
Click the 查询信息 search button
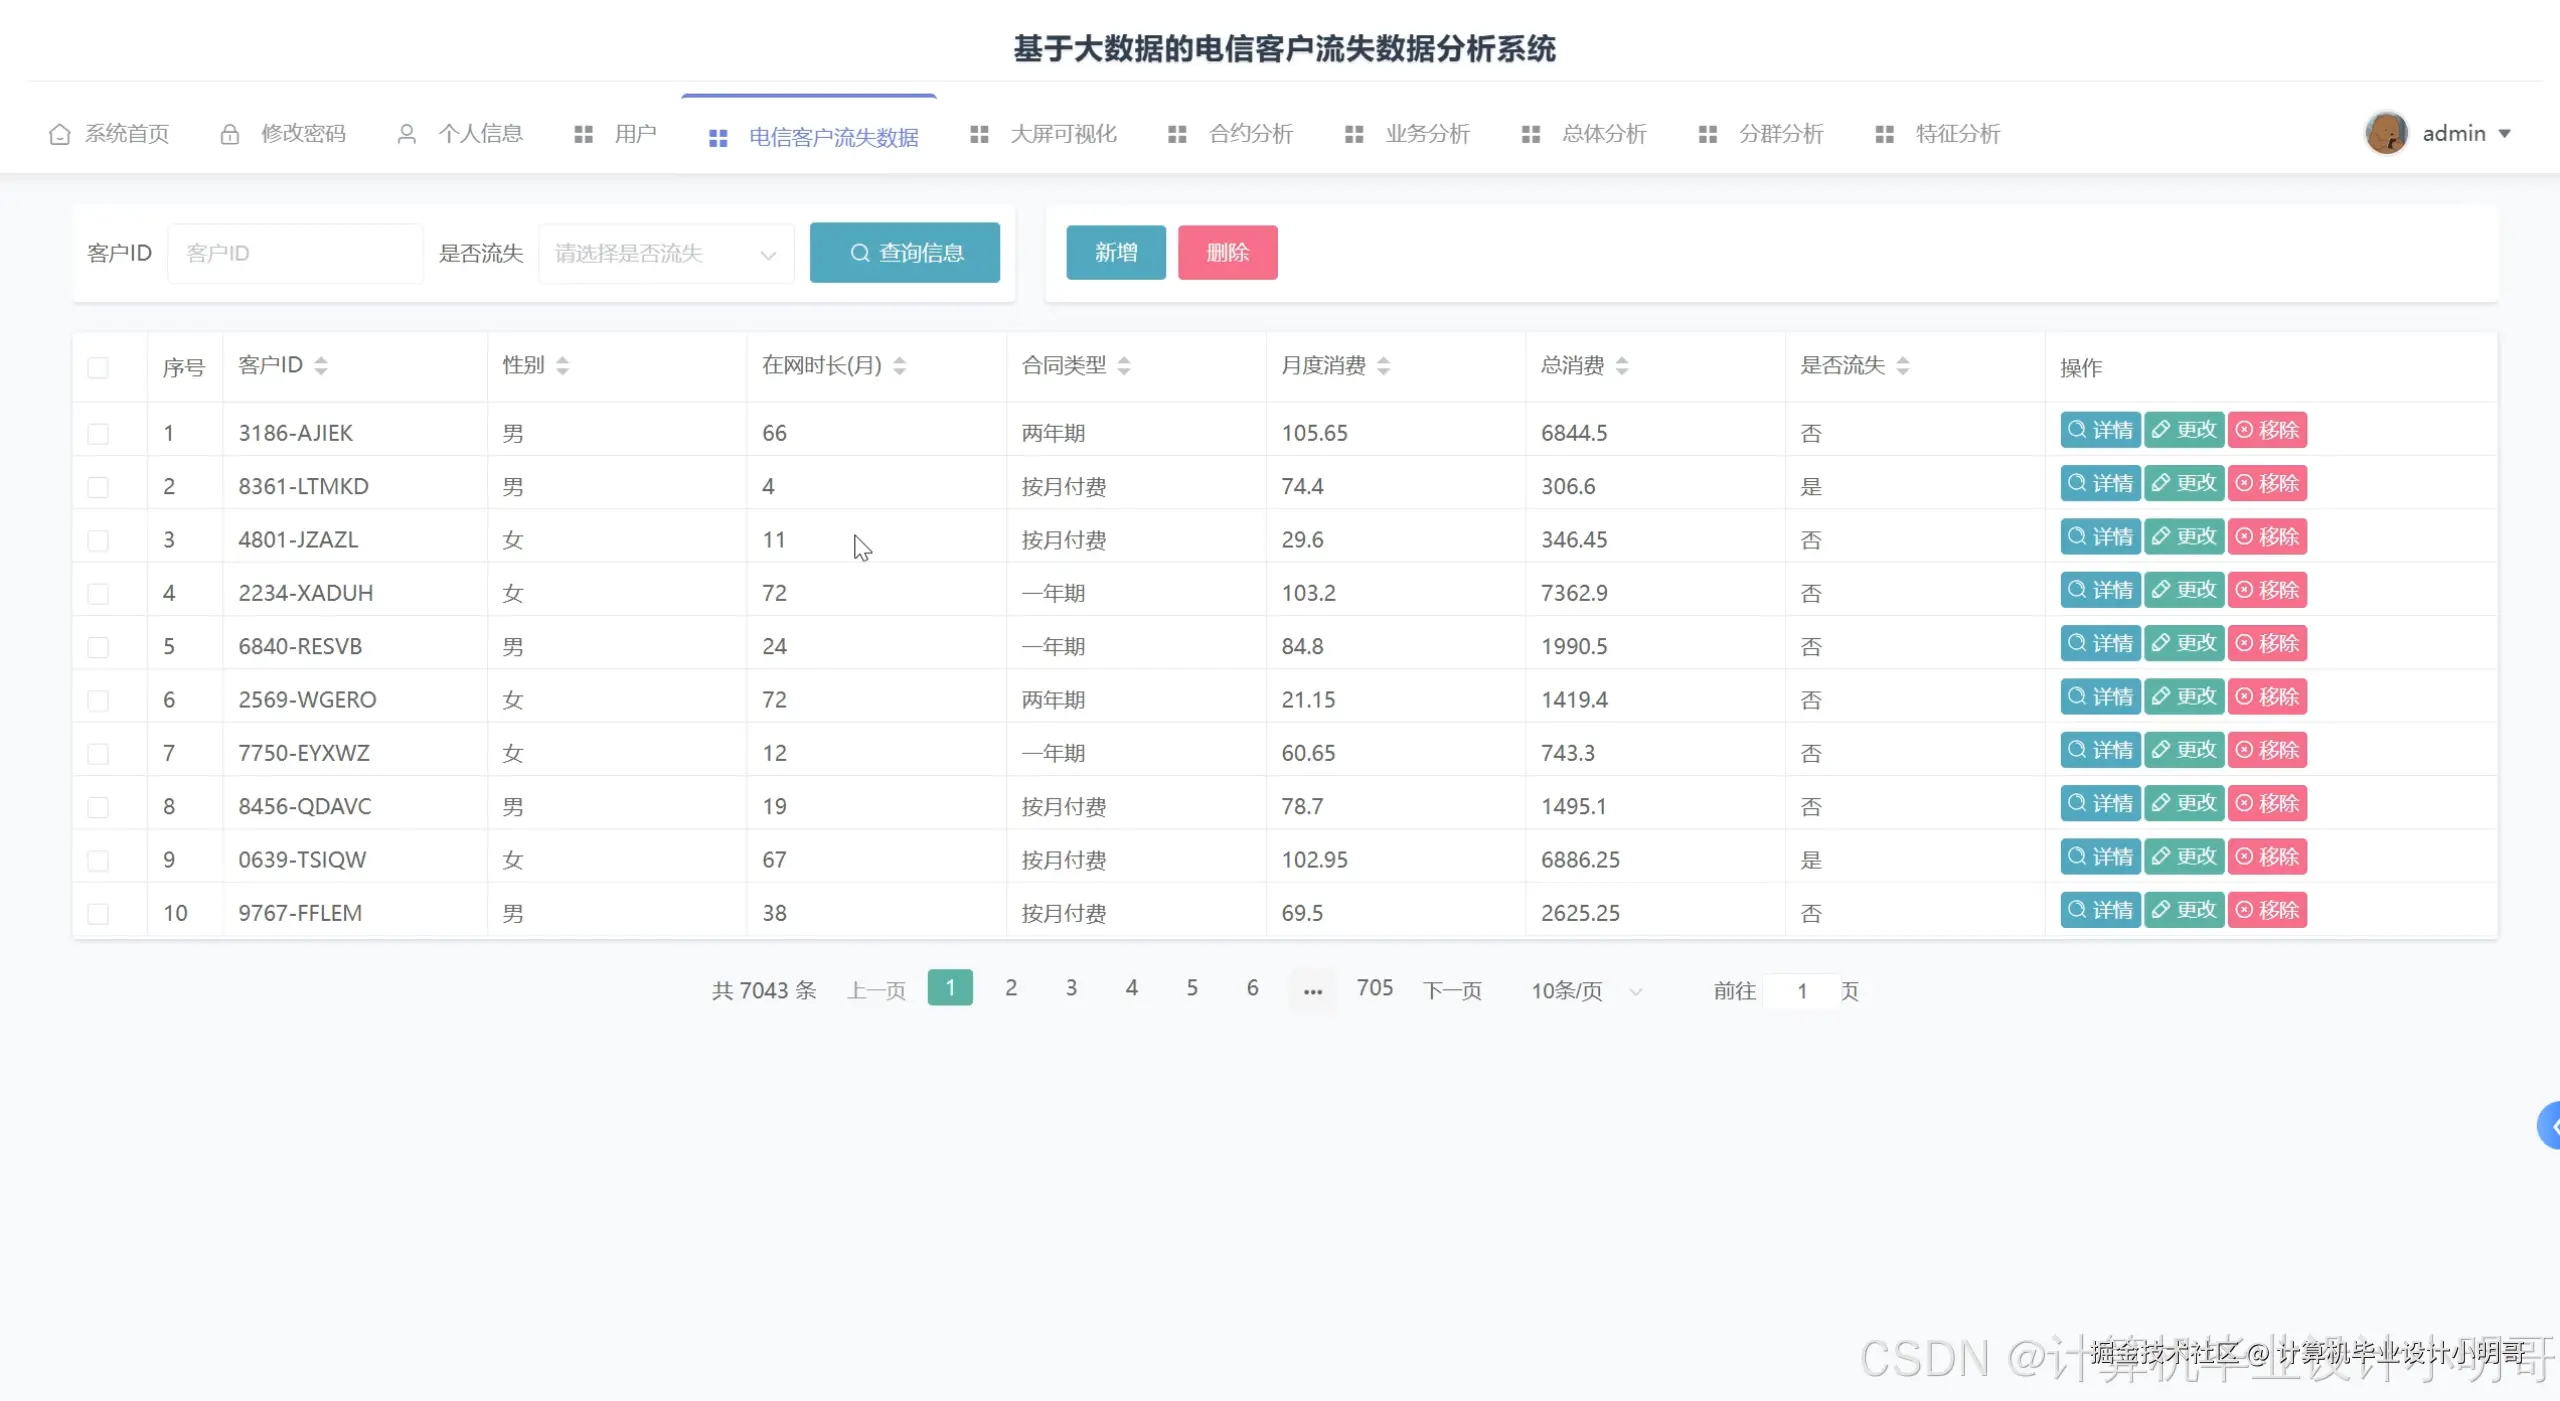pos(904,252)
